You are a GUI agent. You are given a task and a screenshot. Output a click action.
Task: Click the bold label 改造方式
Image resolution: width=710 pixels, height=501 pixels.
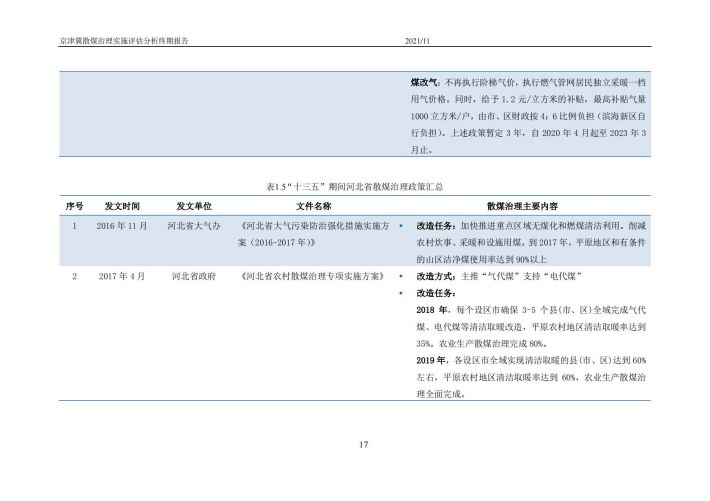pos(436,276)
